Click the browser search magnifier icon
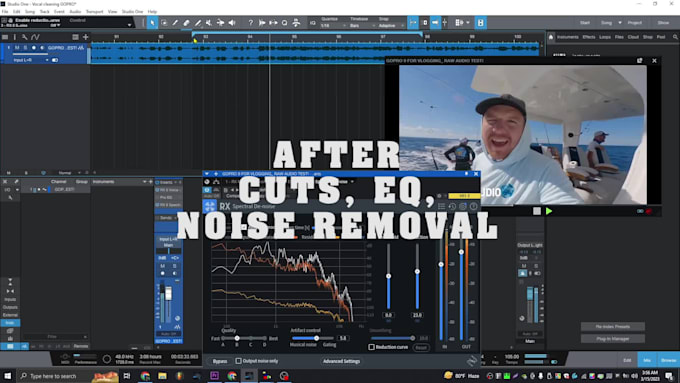This screenshot has height=383, width=680. [675, 37]
